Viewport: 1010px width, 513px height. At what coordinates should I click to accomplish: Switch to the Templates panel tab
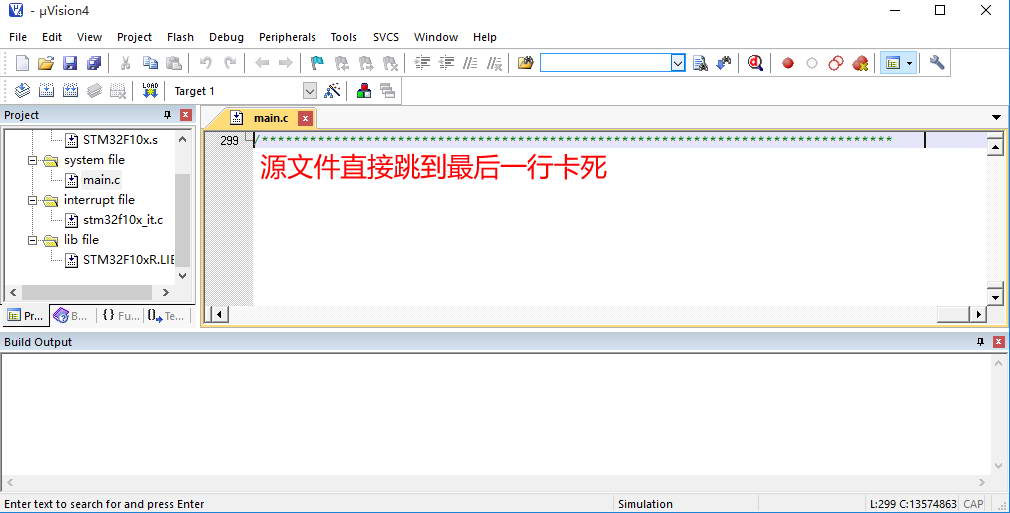pos(166,316)
